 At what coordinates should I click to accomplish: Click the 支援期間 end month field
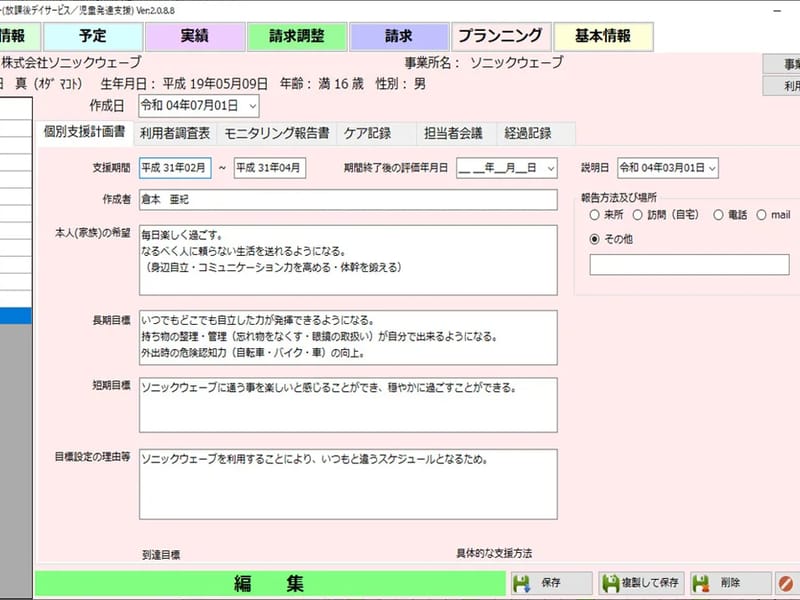(x=270, y=168)
